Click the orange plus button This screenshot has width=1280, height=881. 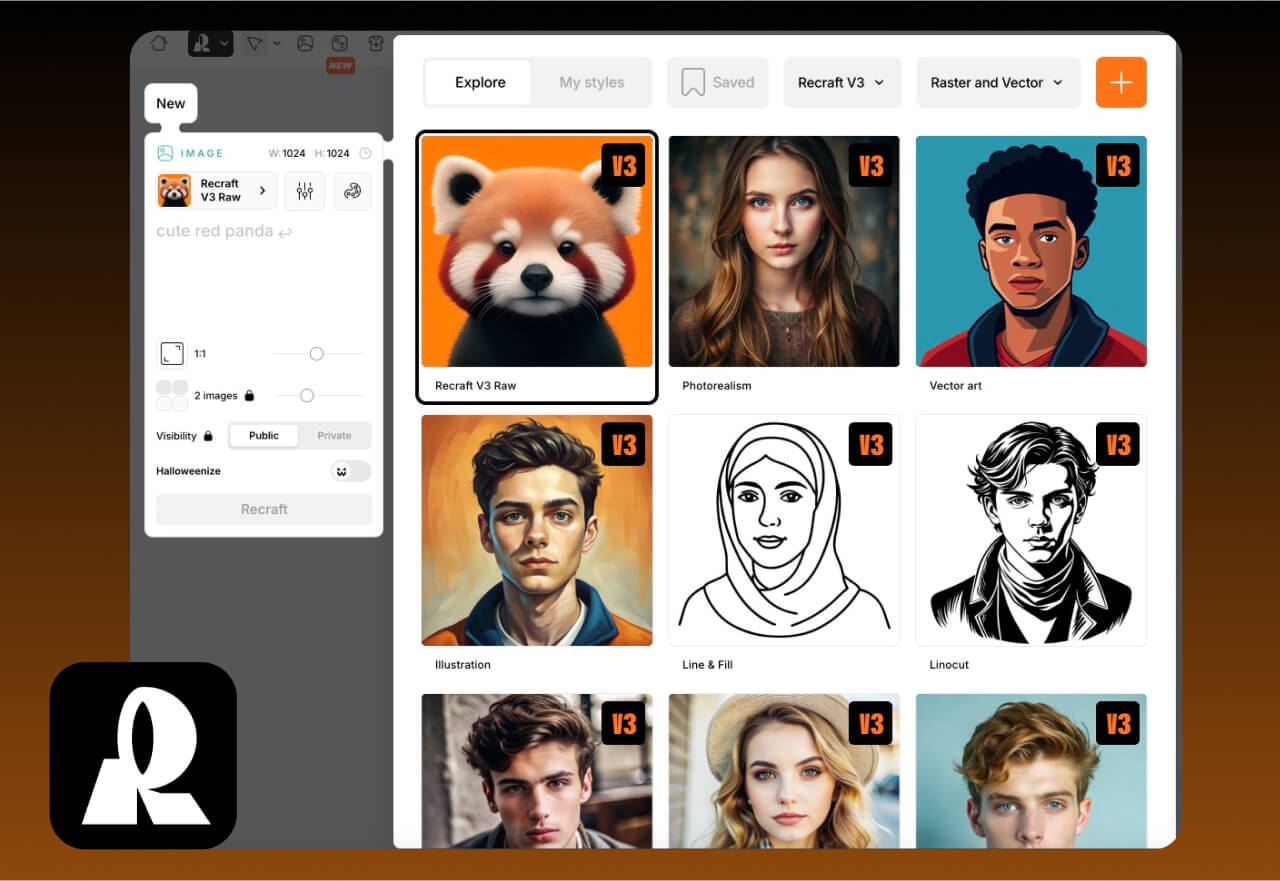[x=1121, y=82]
